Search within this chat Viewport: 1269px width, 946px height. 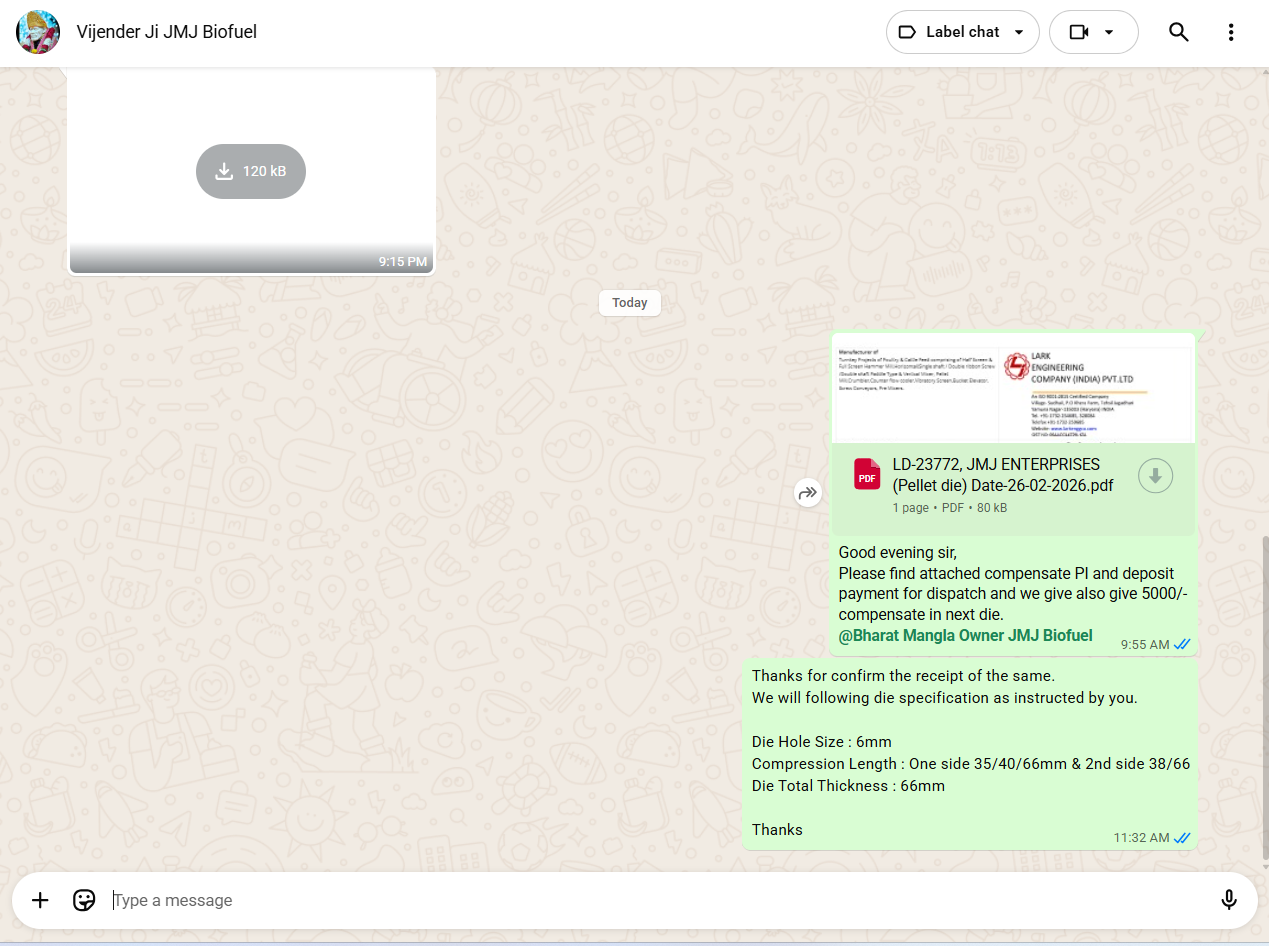click(x=1179, y=32)
